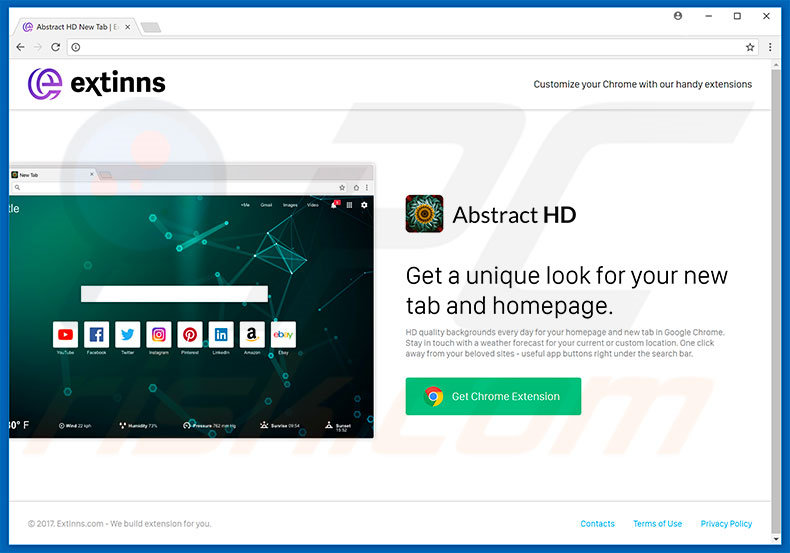
Task: Click the Humidity weather item in preview
Action: coord(138,426)
